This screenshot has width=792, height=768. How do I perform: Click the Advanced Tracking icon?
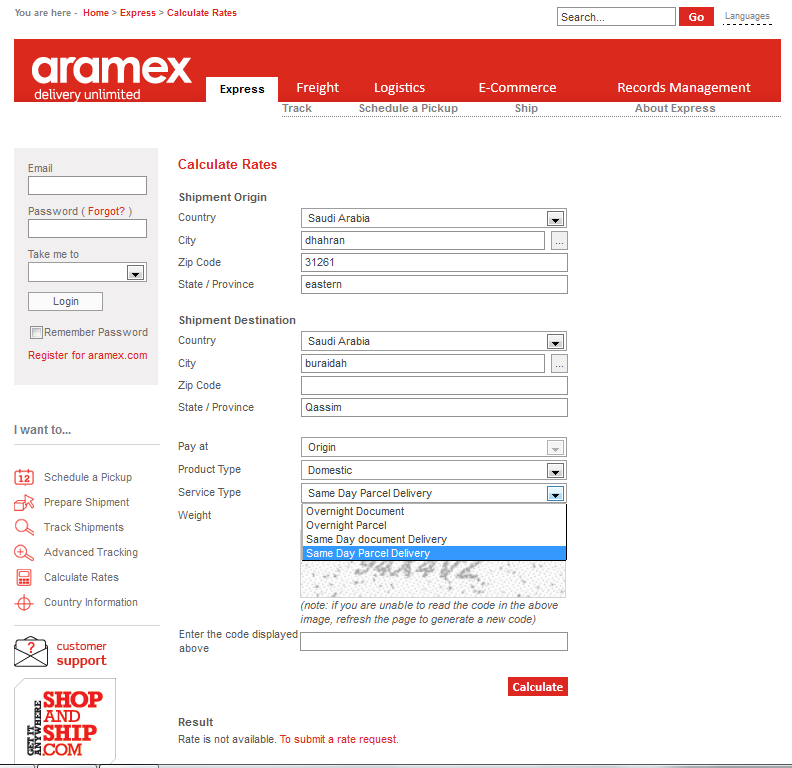tap(25, 552)
